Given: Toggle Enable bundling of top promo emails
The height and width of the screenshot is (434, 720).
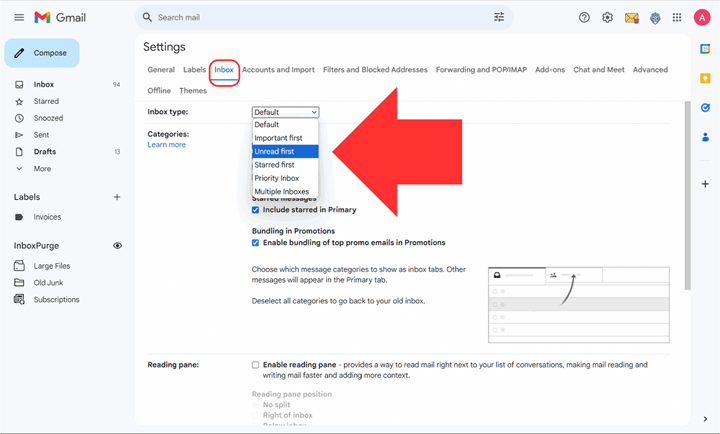Looking at the screenshot, I should (256, 243).
